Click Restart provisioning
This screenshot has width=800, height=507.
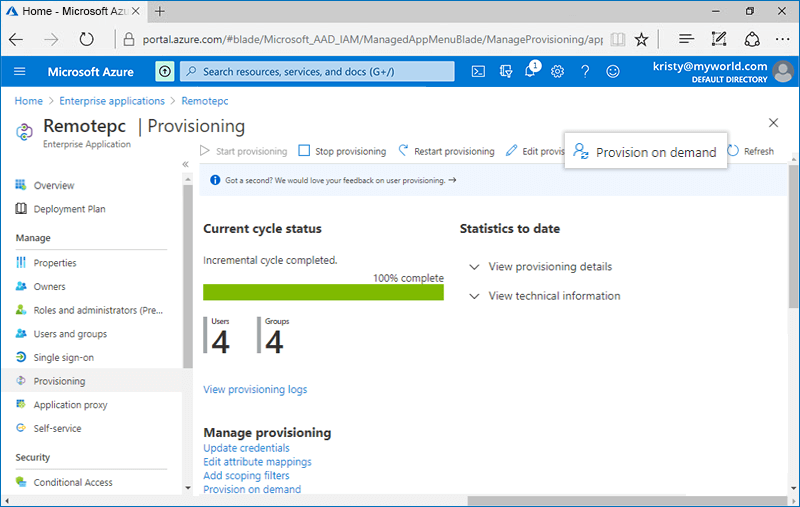(446, 152)
